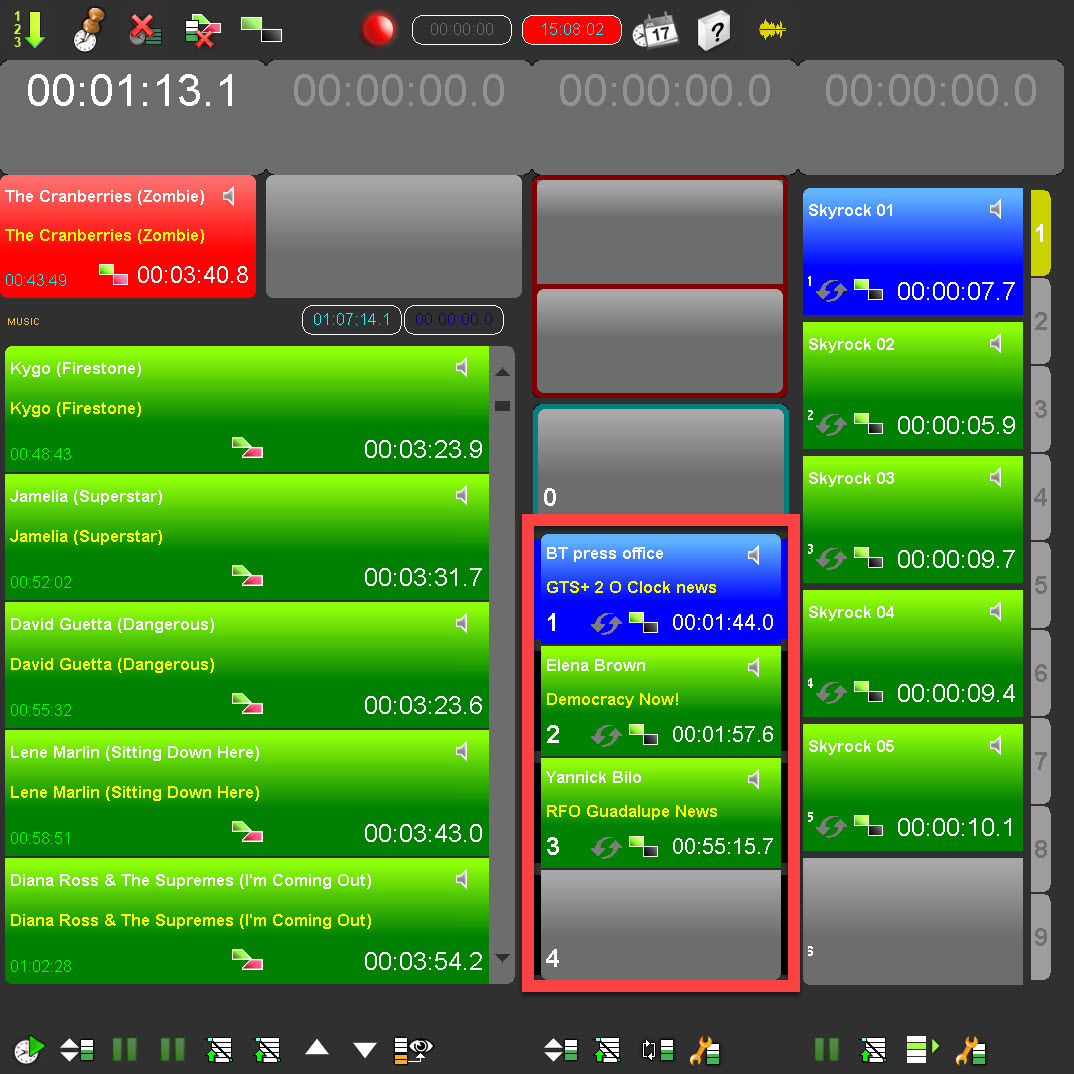Open the help question mark icon

click(x=713, y=31)
